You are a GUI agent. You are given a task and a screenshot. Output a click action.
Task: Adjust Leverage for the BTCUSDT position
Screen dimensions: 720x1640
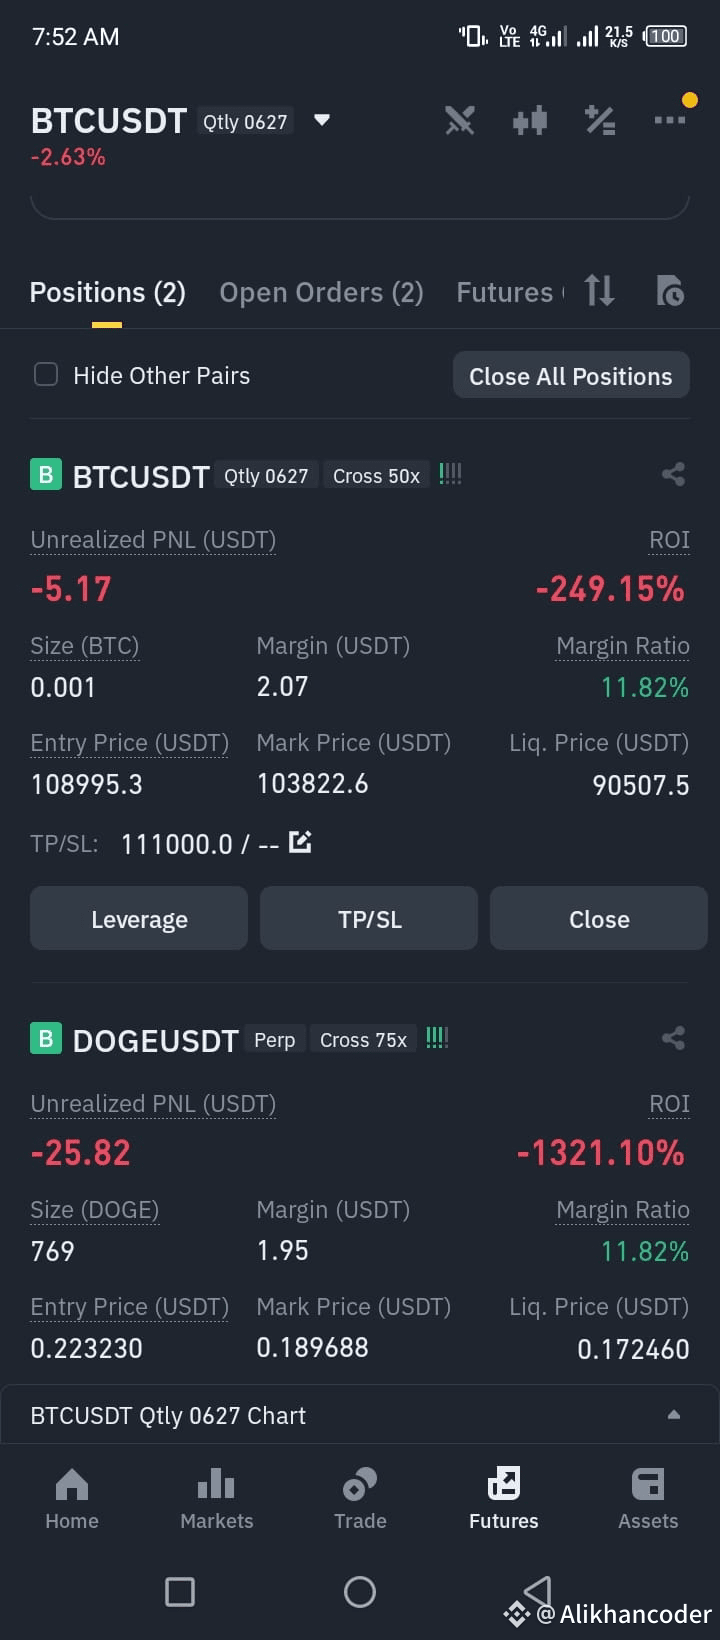click(x=139, y=919)
